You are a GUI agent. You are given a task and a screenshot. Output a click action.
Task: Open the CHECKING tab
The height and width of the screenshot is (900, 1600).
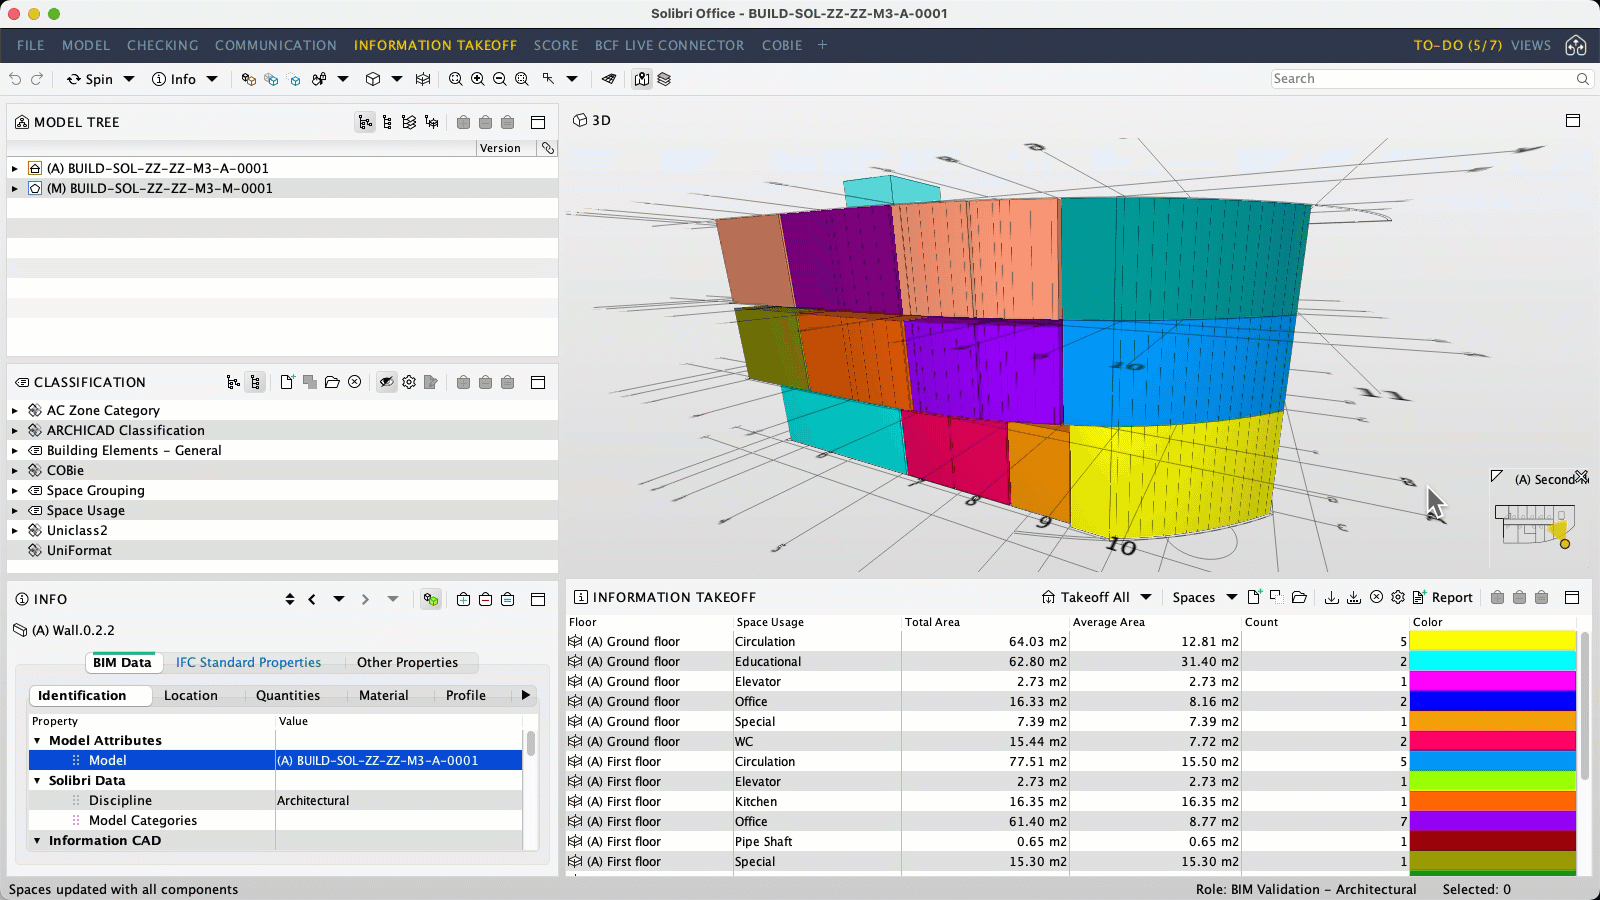pos(162,45)
